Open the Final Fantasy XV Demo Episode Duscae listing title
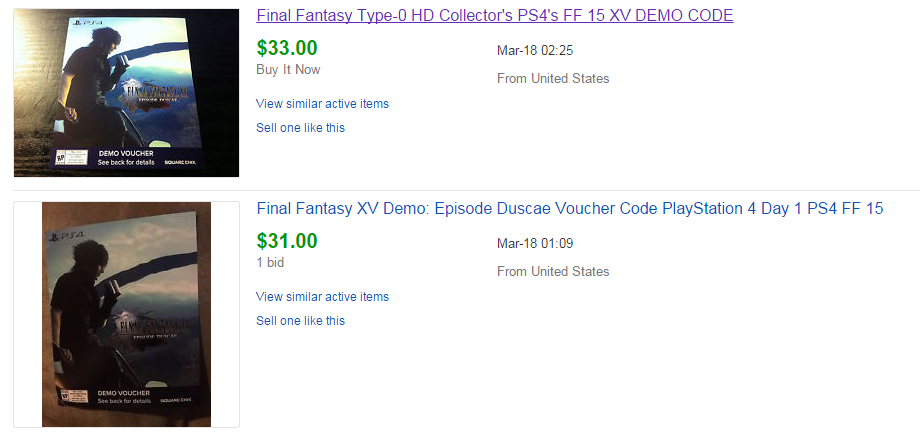This screenshot has width=920, height=435. 570,209
